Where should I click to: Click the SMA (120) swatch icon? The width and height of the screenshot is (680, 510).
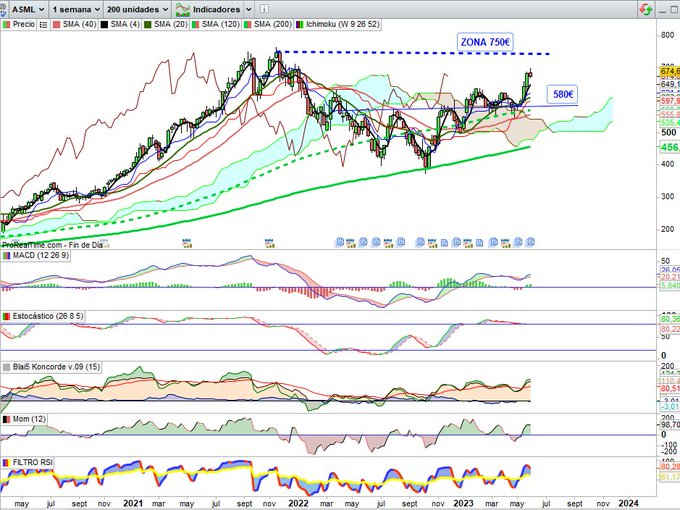tap(196, 25)
